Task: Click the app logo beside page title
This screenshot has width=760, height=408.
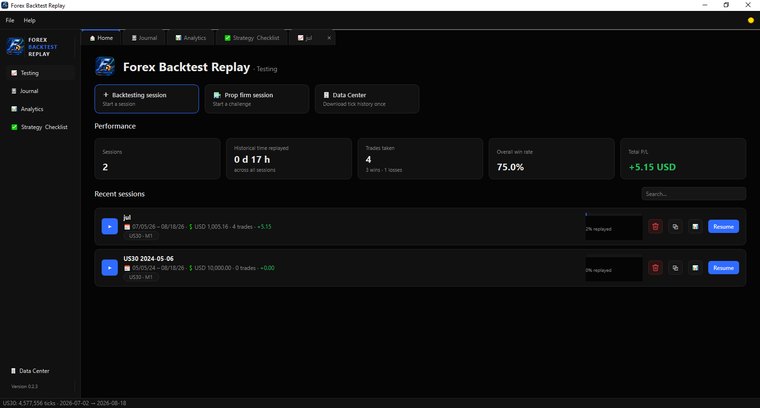Action: point(105,66)
